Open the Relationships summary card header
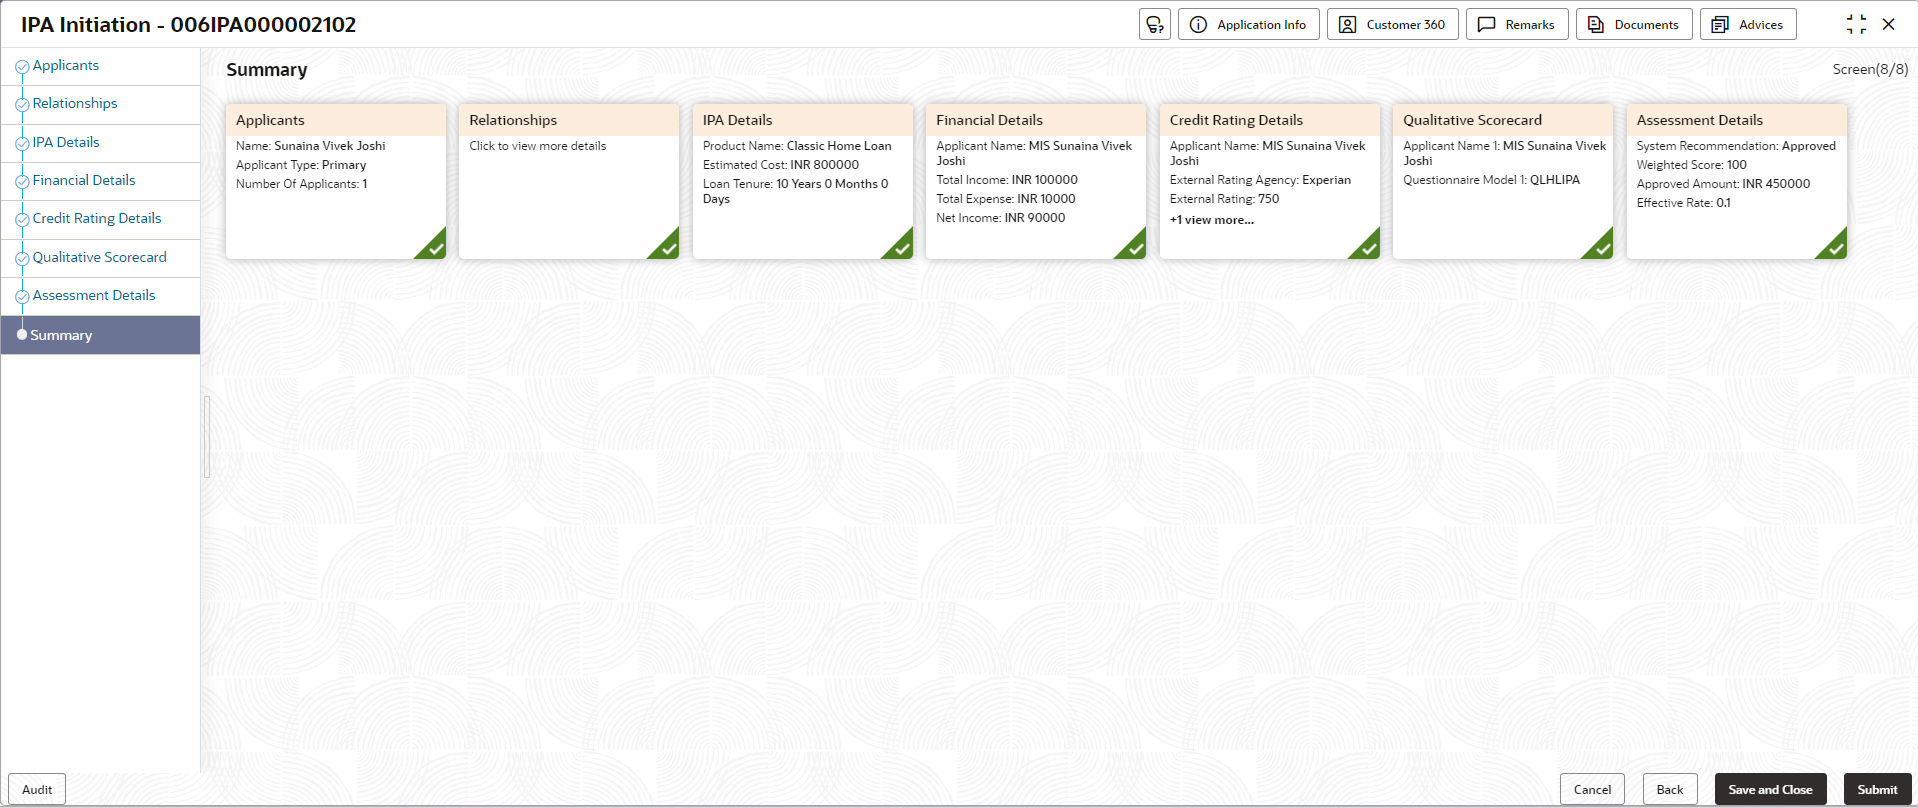Viewport: 1918px width, 808px height. 569,120
